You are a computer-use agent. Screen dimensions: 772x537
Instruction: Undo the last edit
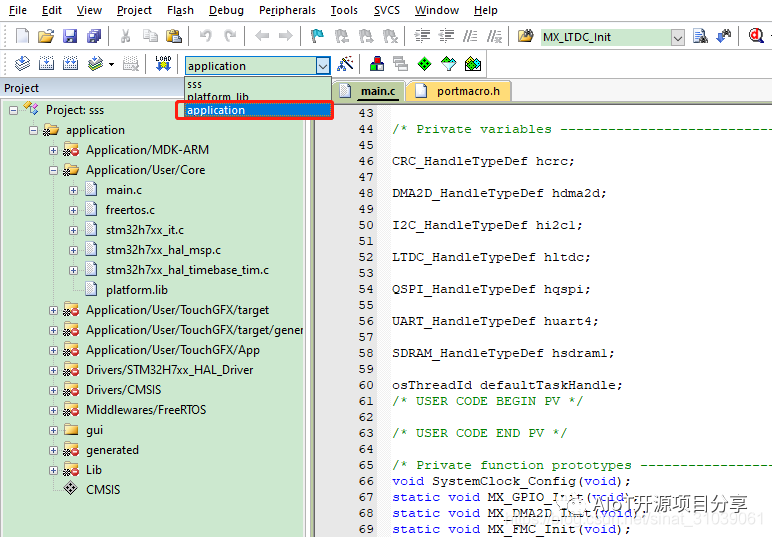coord(206,36)
